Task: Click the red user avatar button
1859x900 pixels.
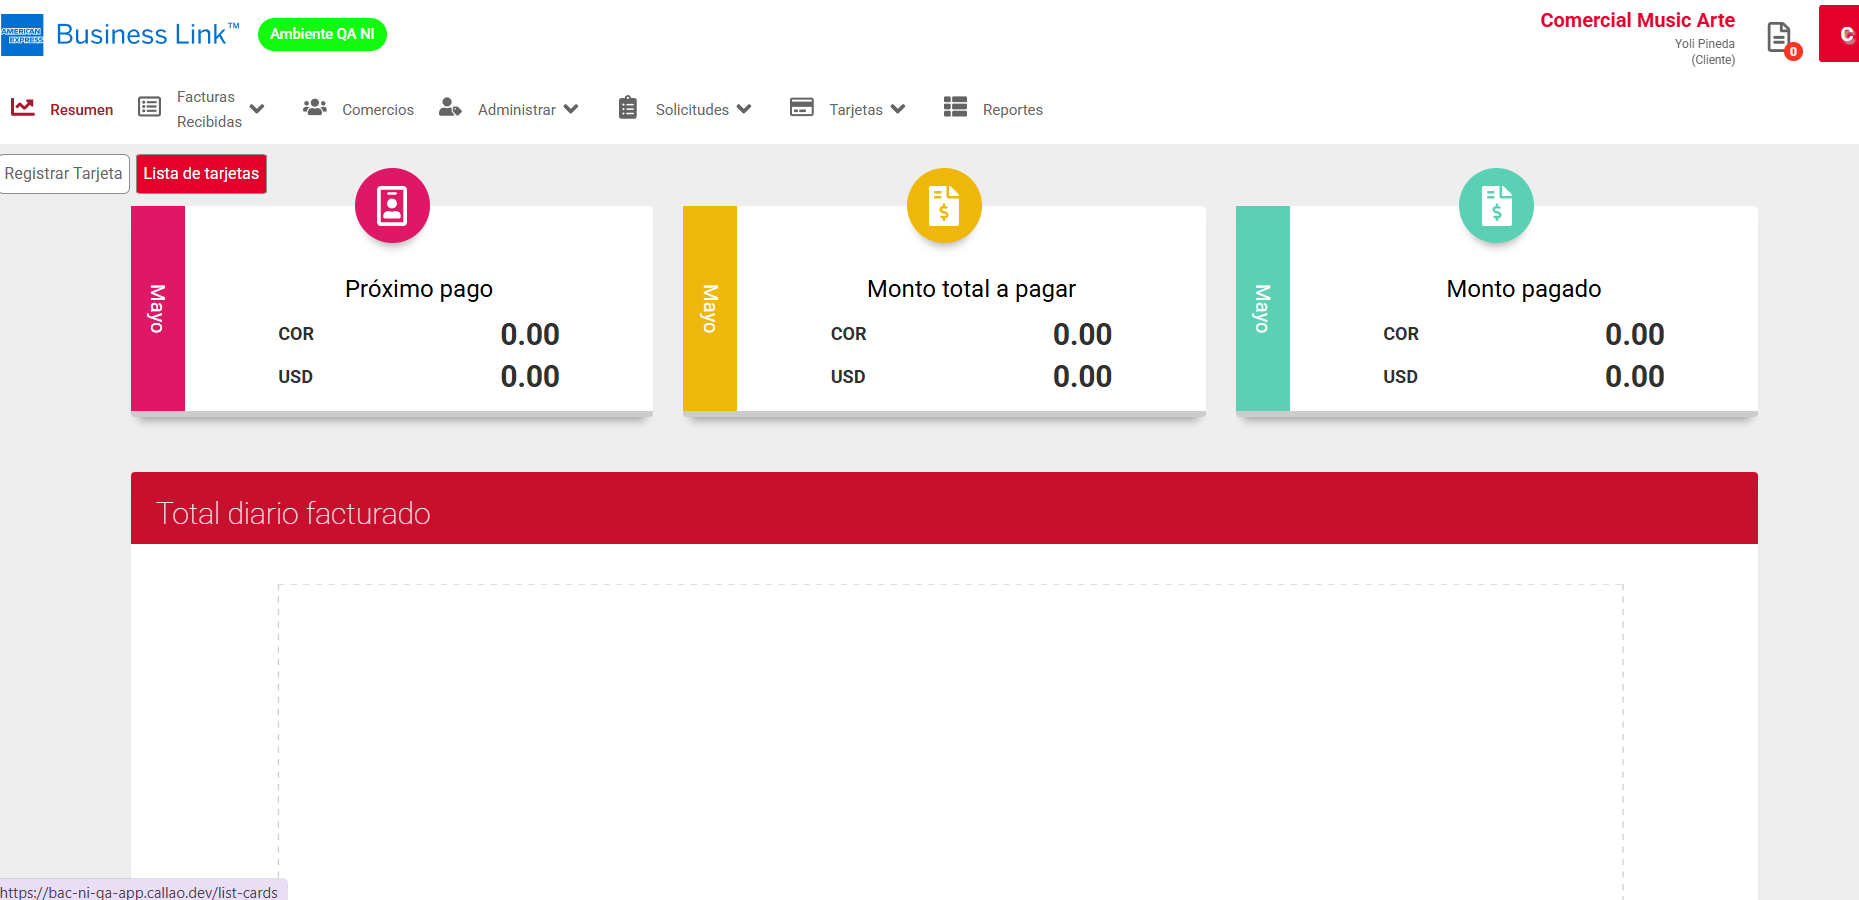Action: pyautogui.click(x=1840, y=34)
